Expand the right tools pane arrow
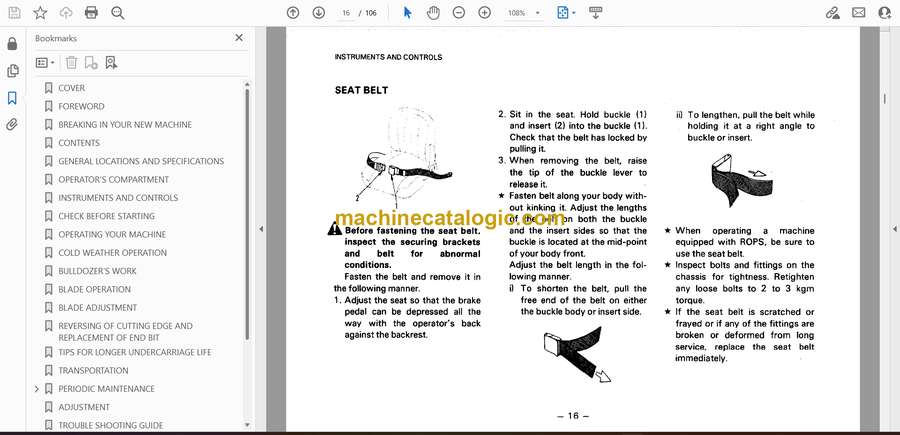900x435 pixels. [894, 229]
